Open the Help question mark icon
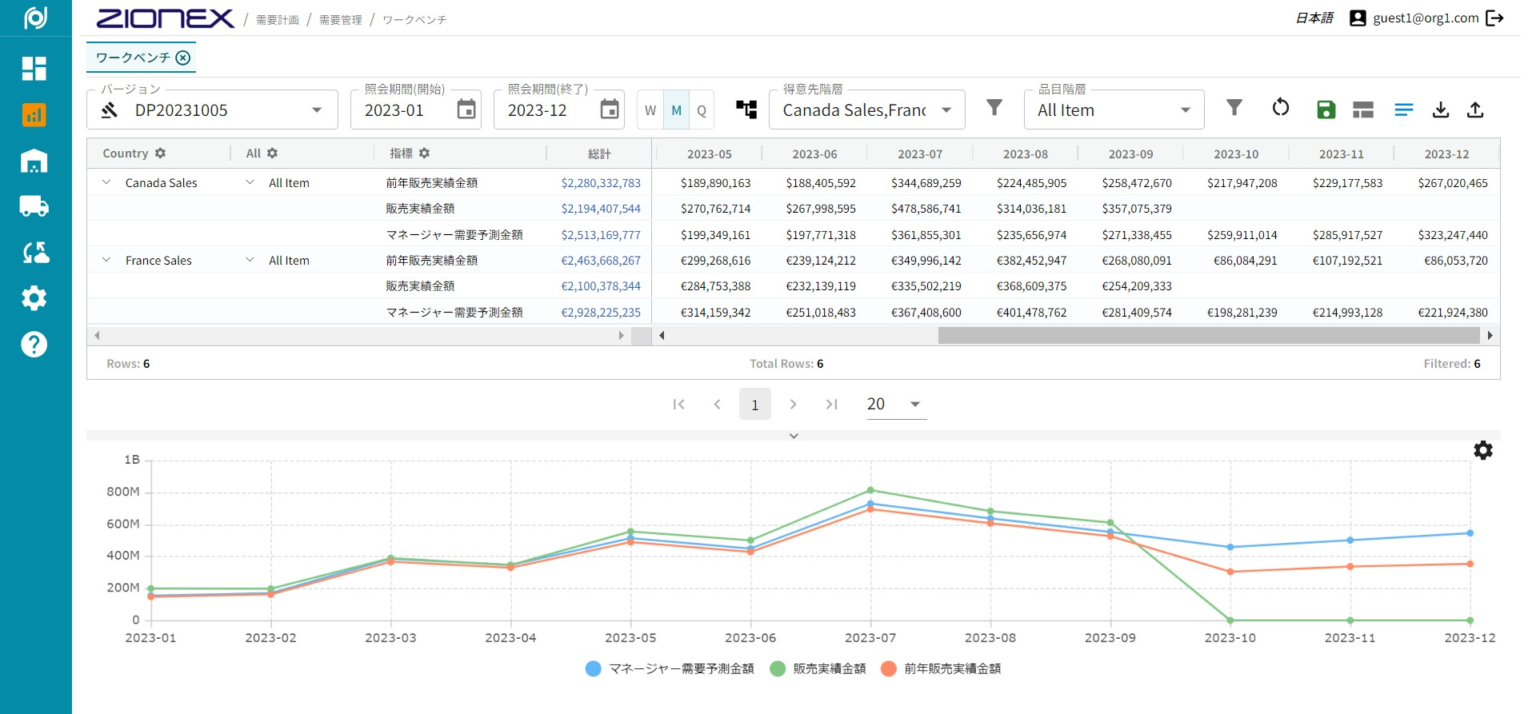Viewport: 1536px width, 714px height. pyautogui.click(x=33, y=344)
